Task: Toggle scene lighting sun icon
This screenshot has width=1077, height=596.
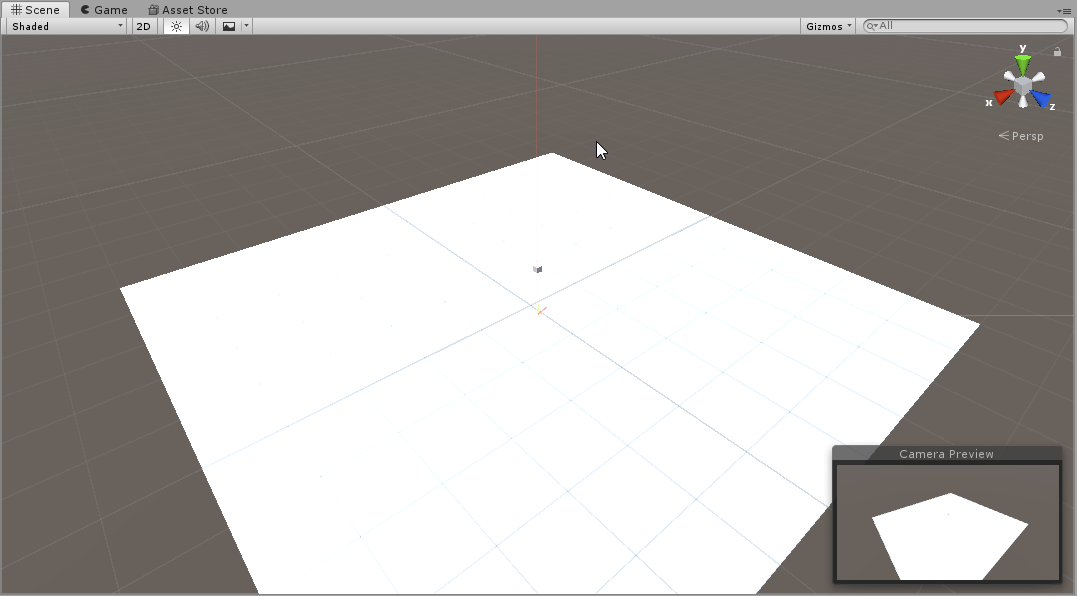Action: tap(177, 26)
